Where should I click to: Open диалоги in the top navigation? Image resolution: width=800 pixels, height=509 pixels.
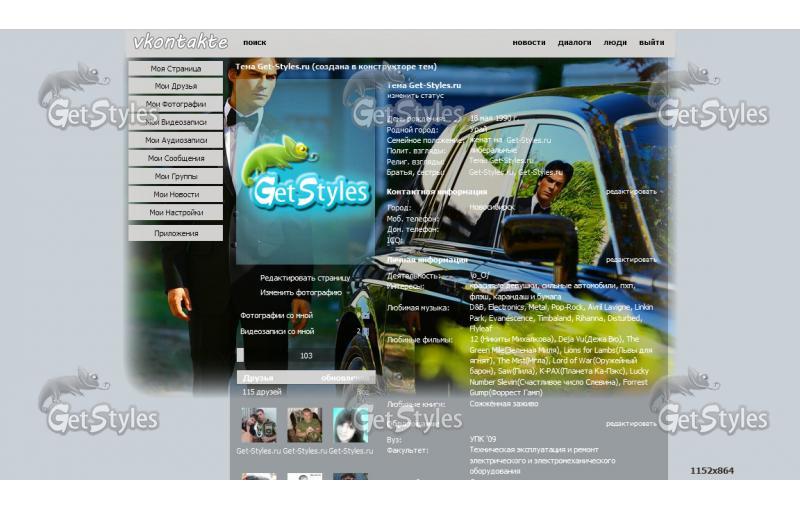(x=574, y=42)
